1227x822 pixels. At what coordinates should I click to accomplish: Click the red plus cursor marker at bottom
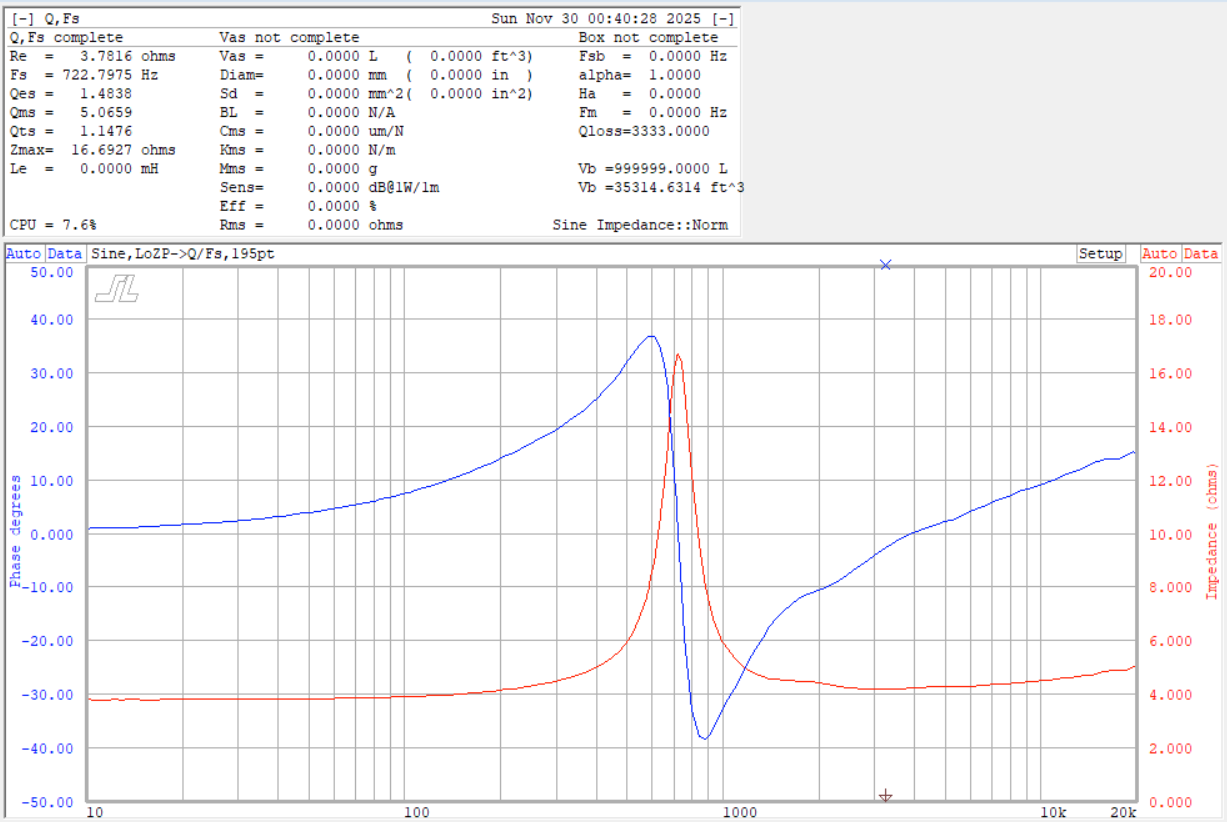pyautogui.click(x=885, y=796)
